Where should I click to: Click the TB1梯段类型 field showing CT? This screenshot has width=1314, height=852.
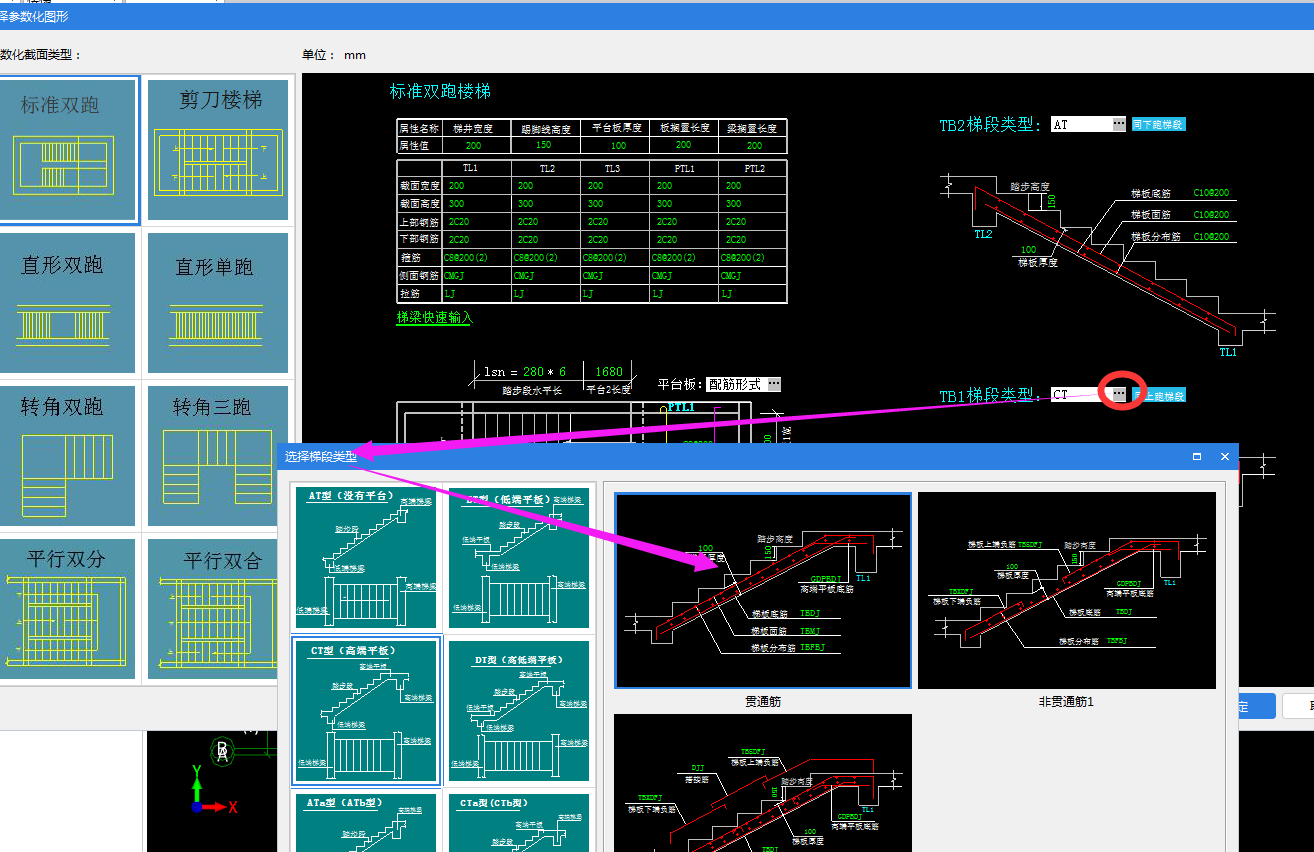click(x=1080, y=394)
